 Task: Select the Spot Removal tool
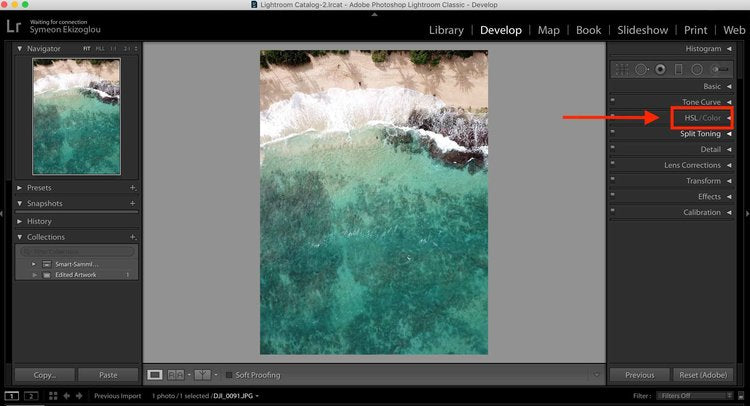[641, 69]
